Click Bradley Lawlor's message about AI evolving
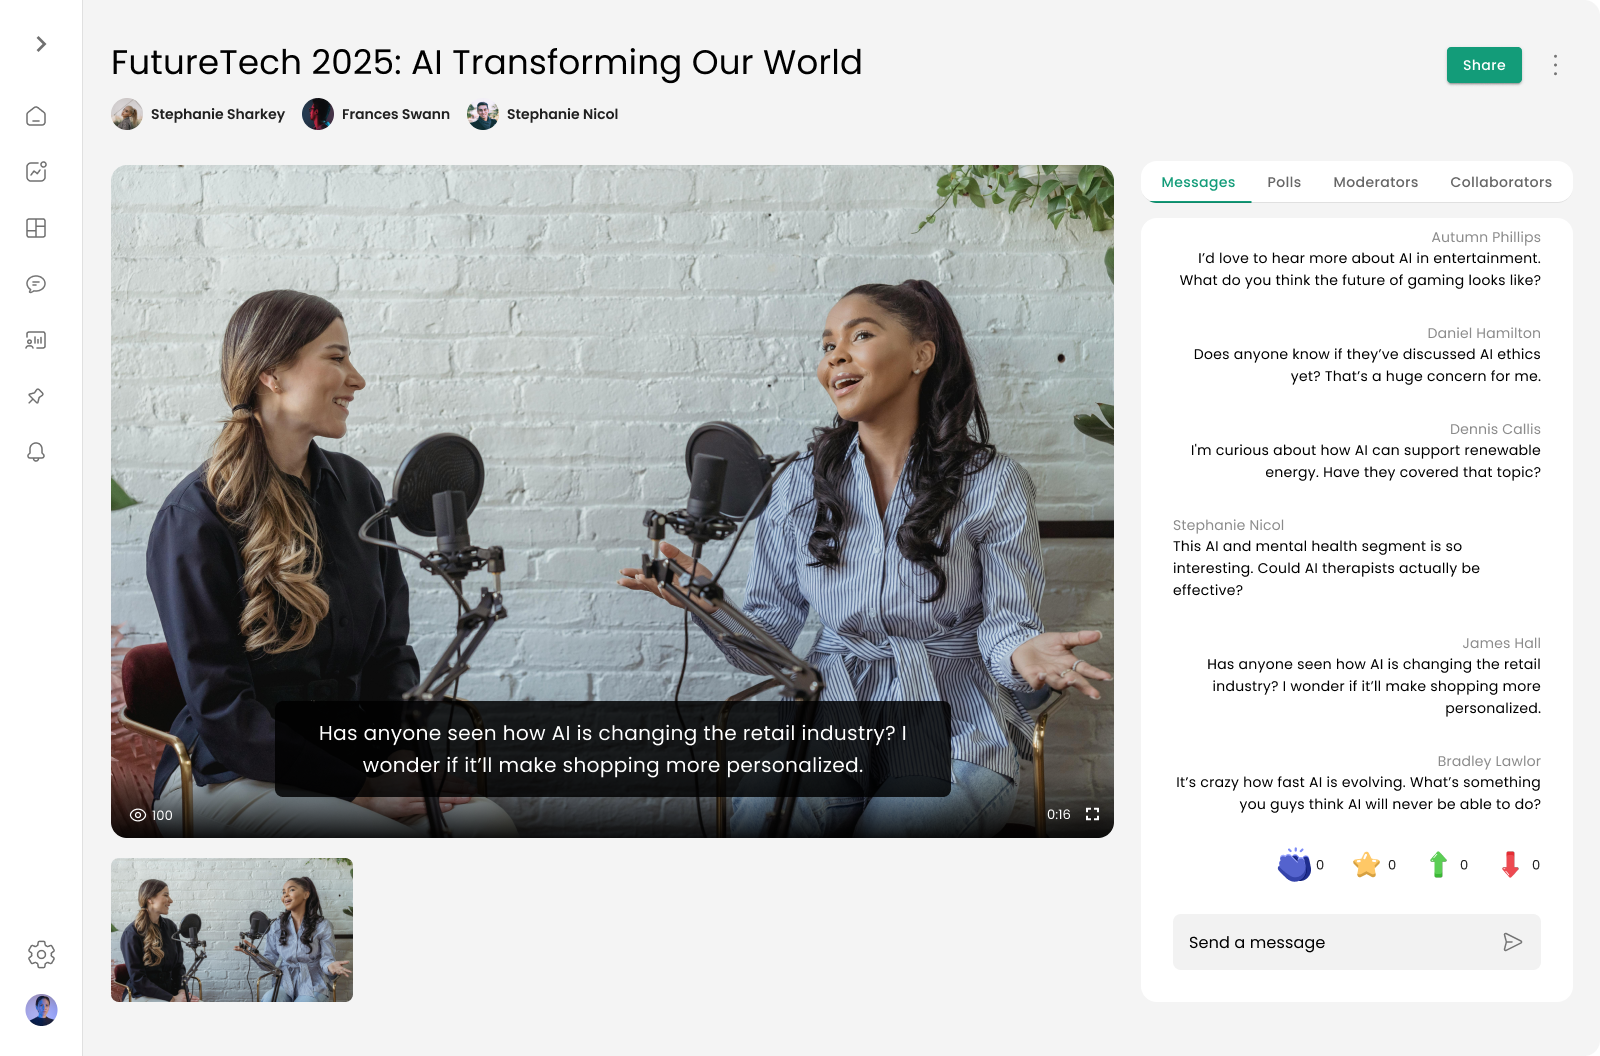 click(x=1358, y=793)
